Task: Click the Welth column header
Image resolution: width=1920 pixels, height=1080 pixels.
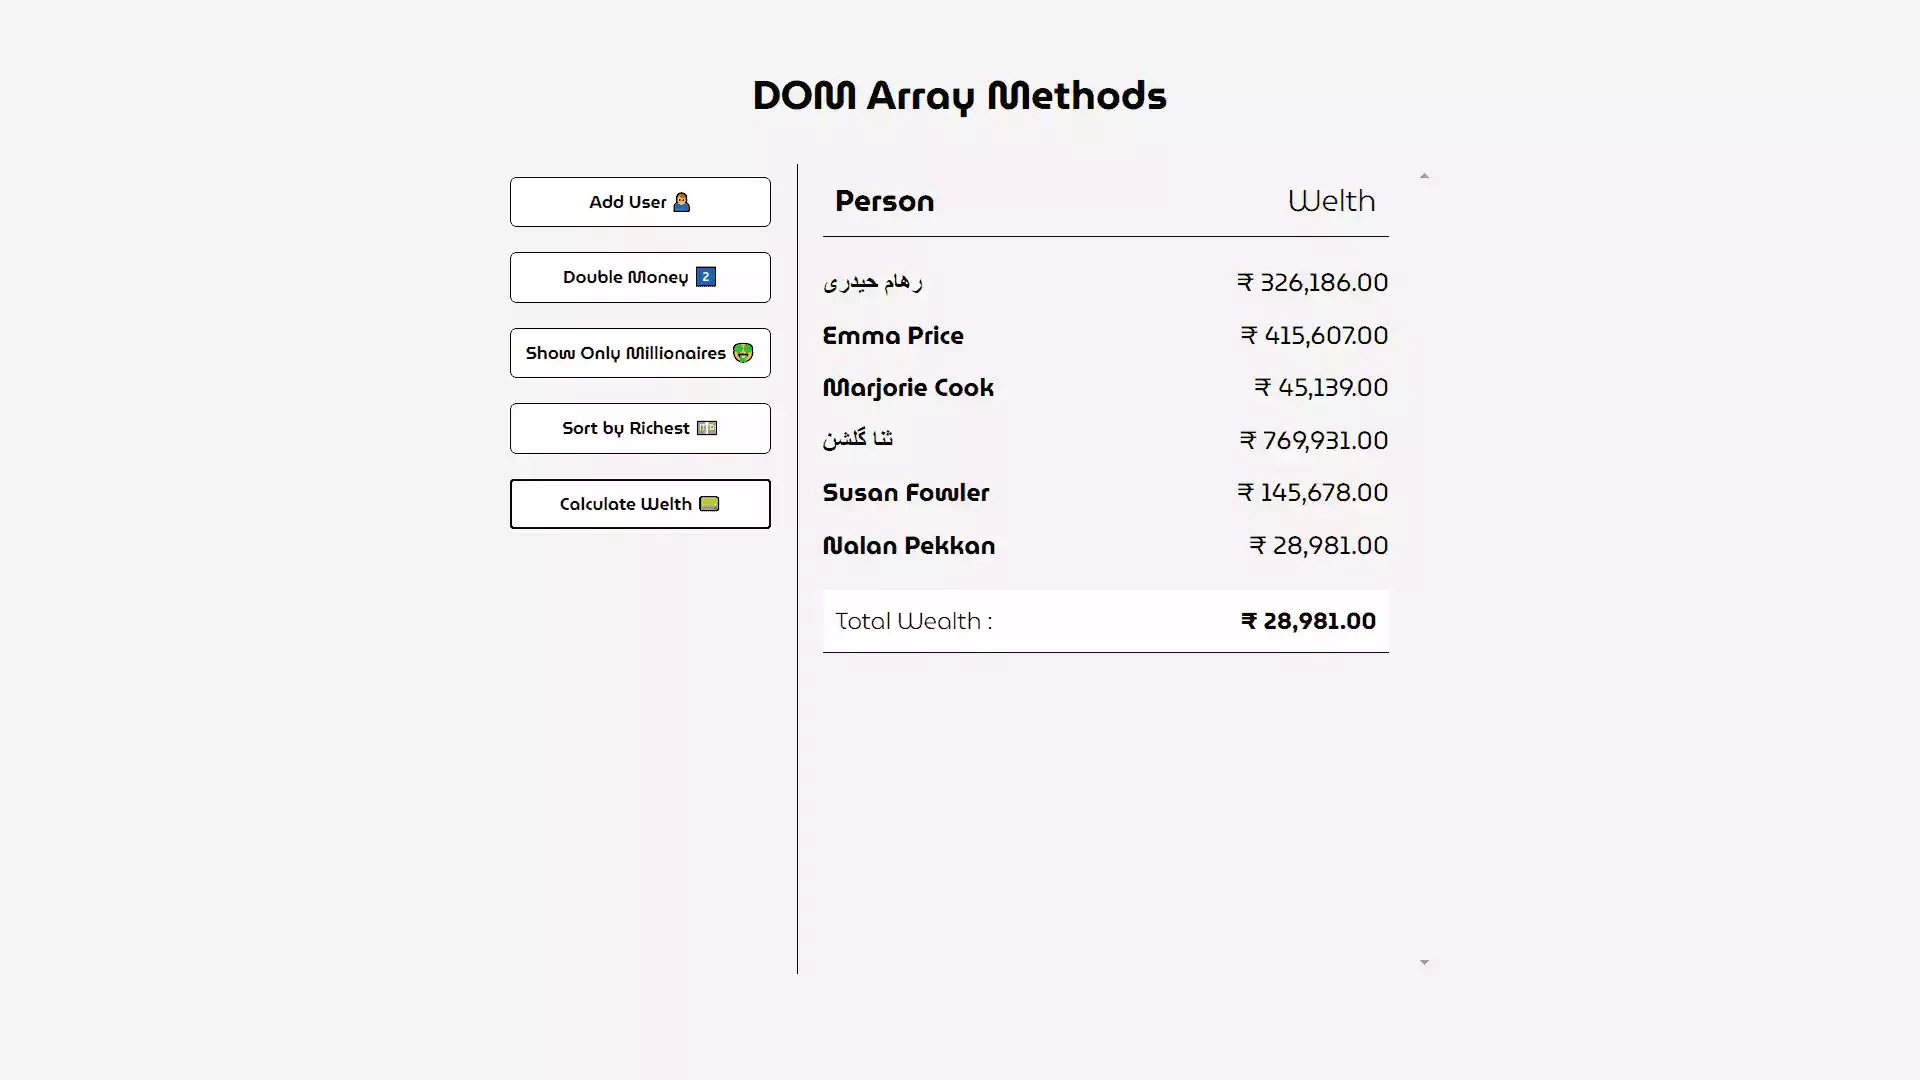Action: point(1332,201)
